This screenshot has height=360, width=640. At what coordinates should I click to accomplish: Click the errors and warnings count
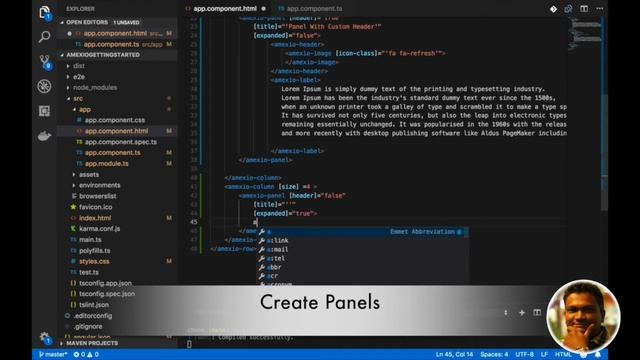pyautogui.click(x=86, y=354)
